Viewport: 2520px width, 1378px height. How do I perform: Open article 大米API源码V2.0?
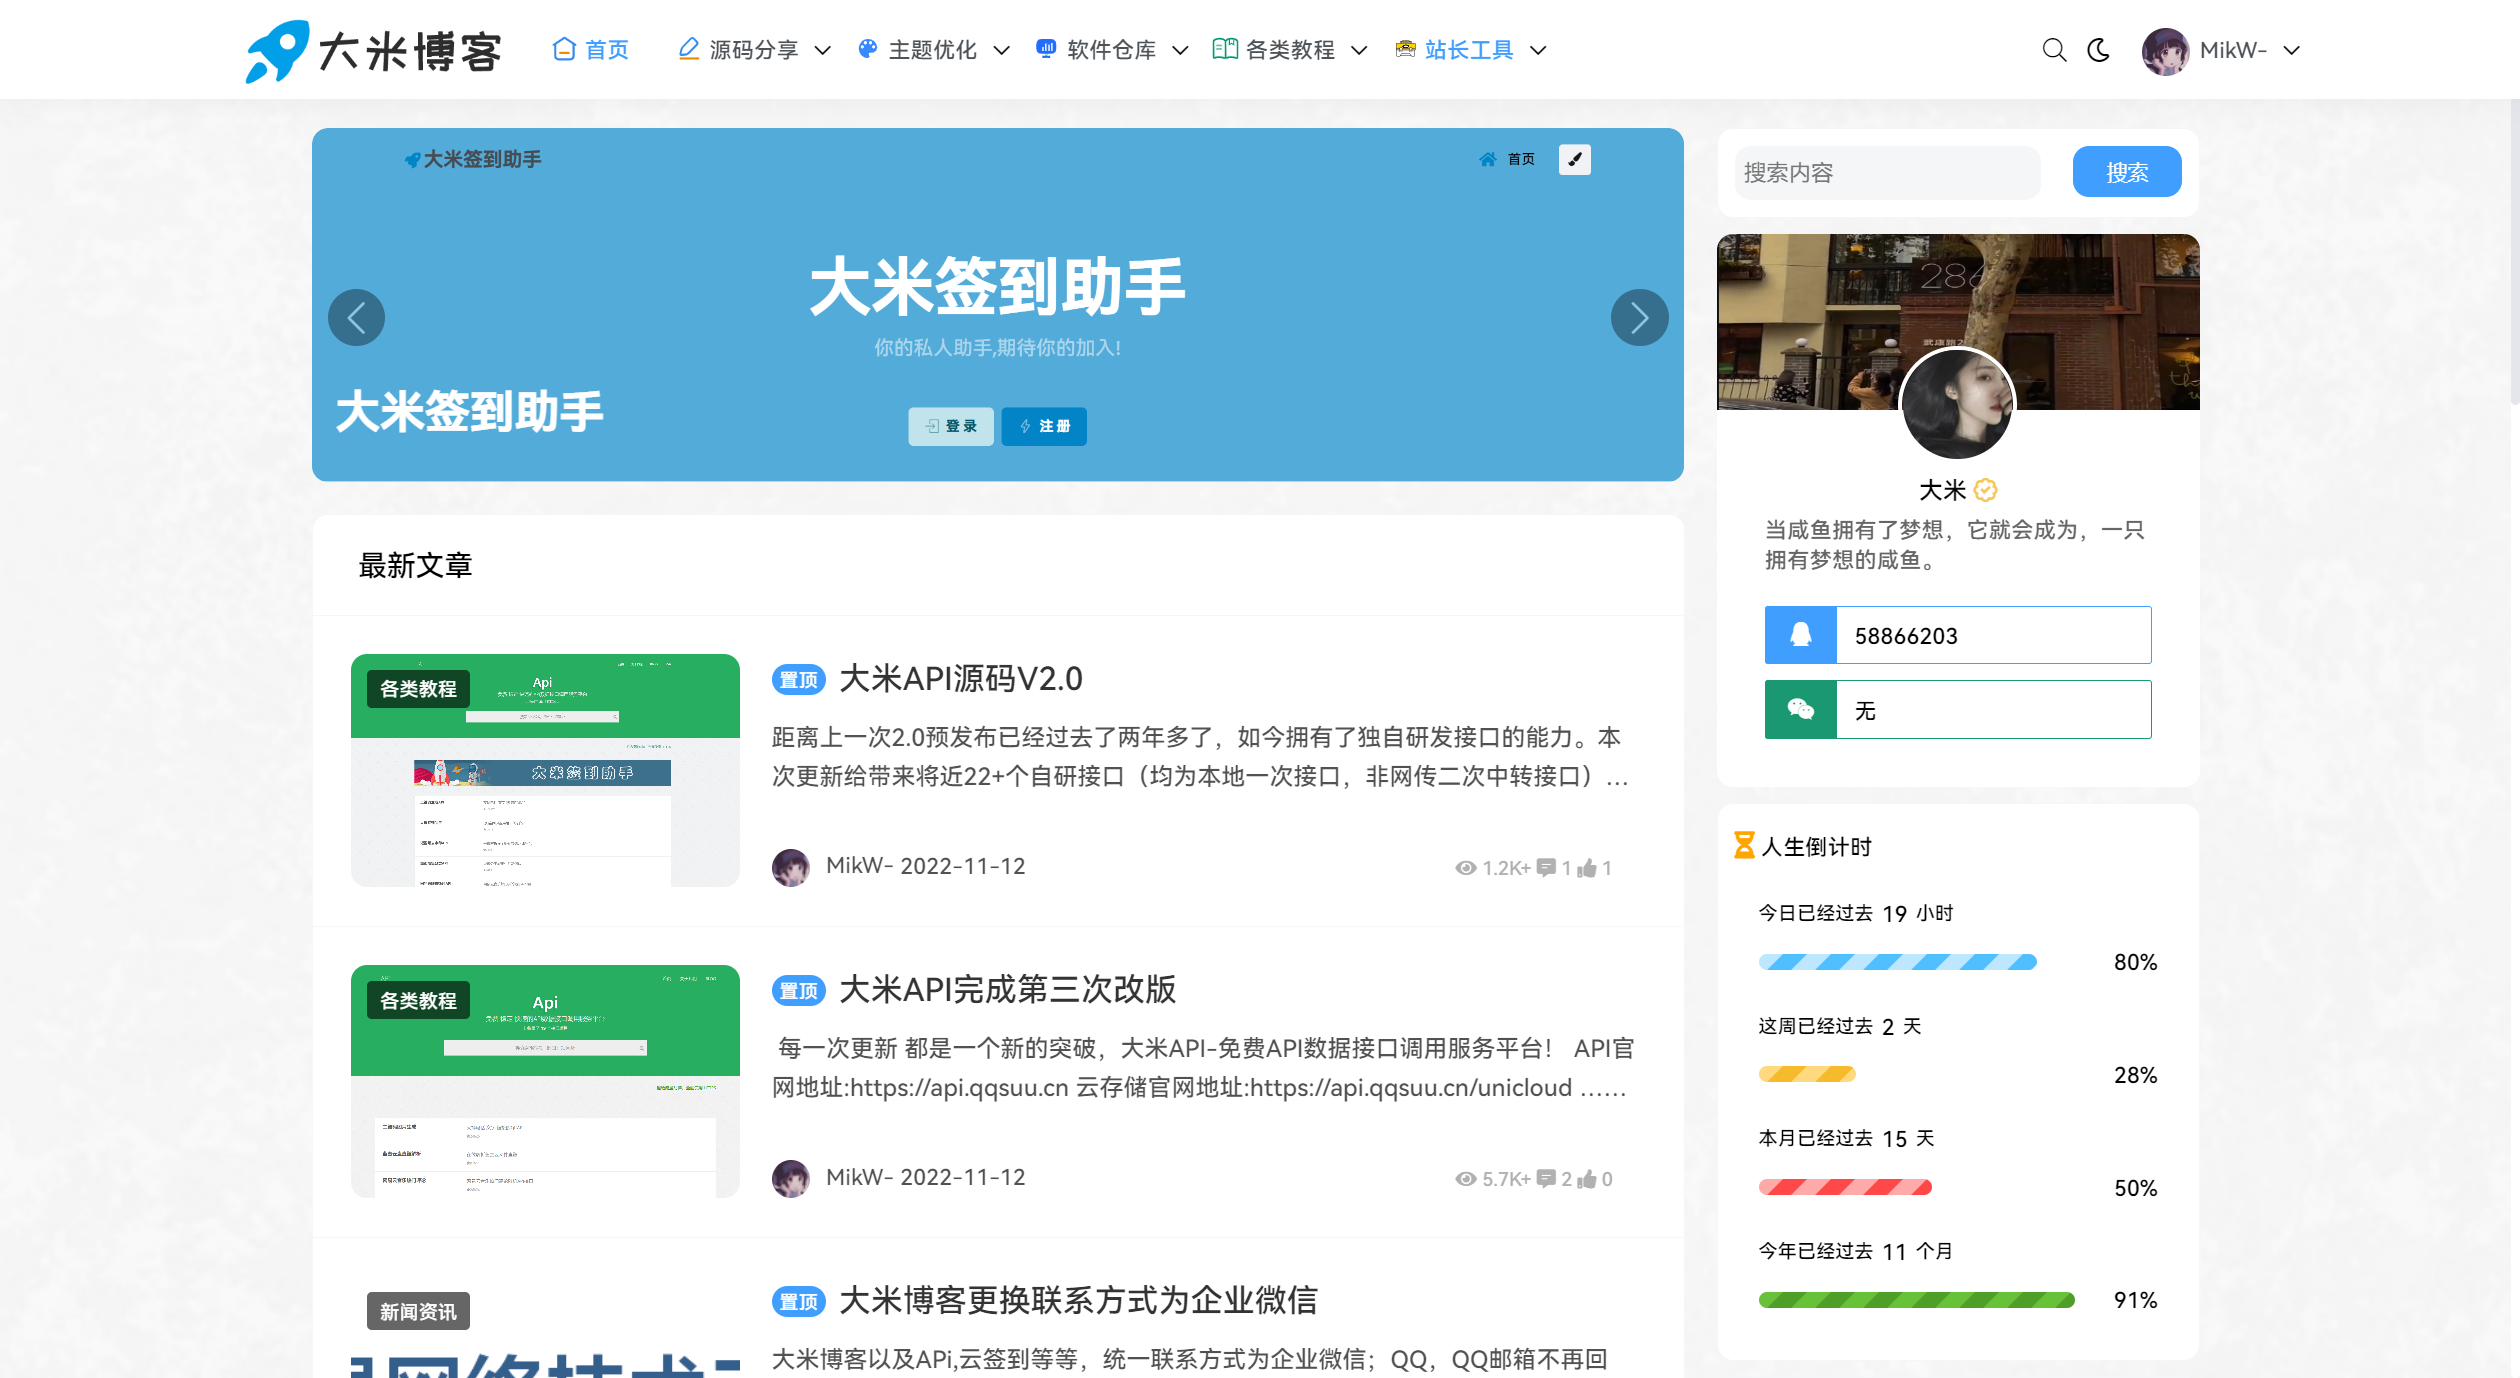(x=960, y=679)
